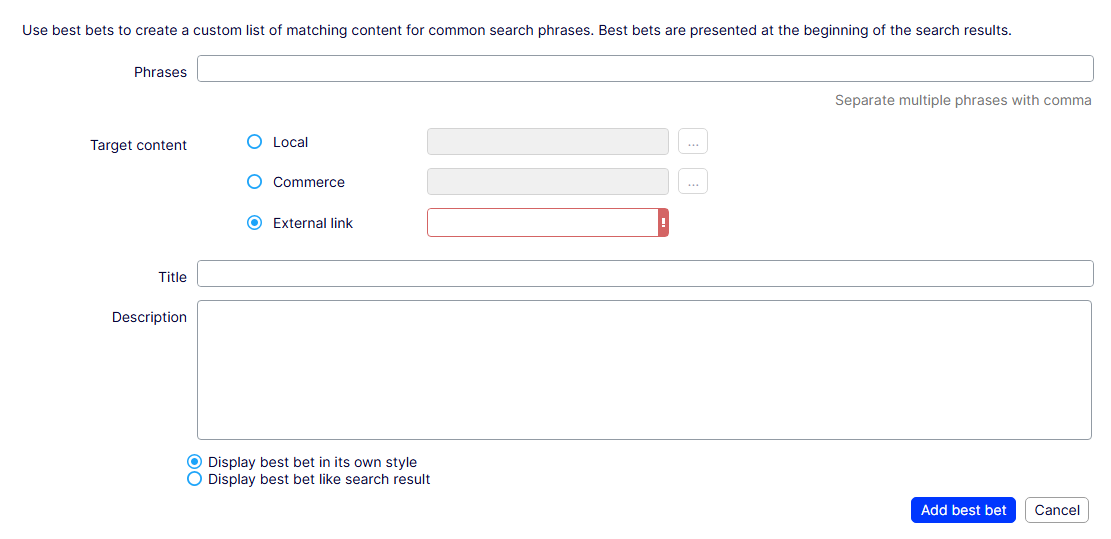This screenshot has height=539, width=1111.
Task: Click inside the Description text area
Action: (644, 370)
